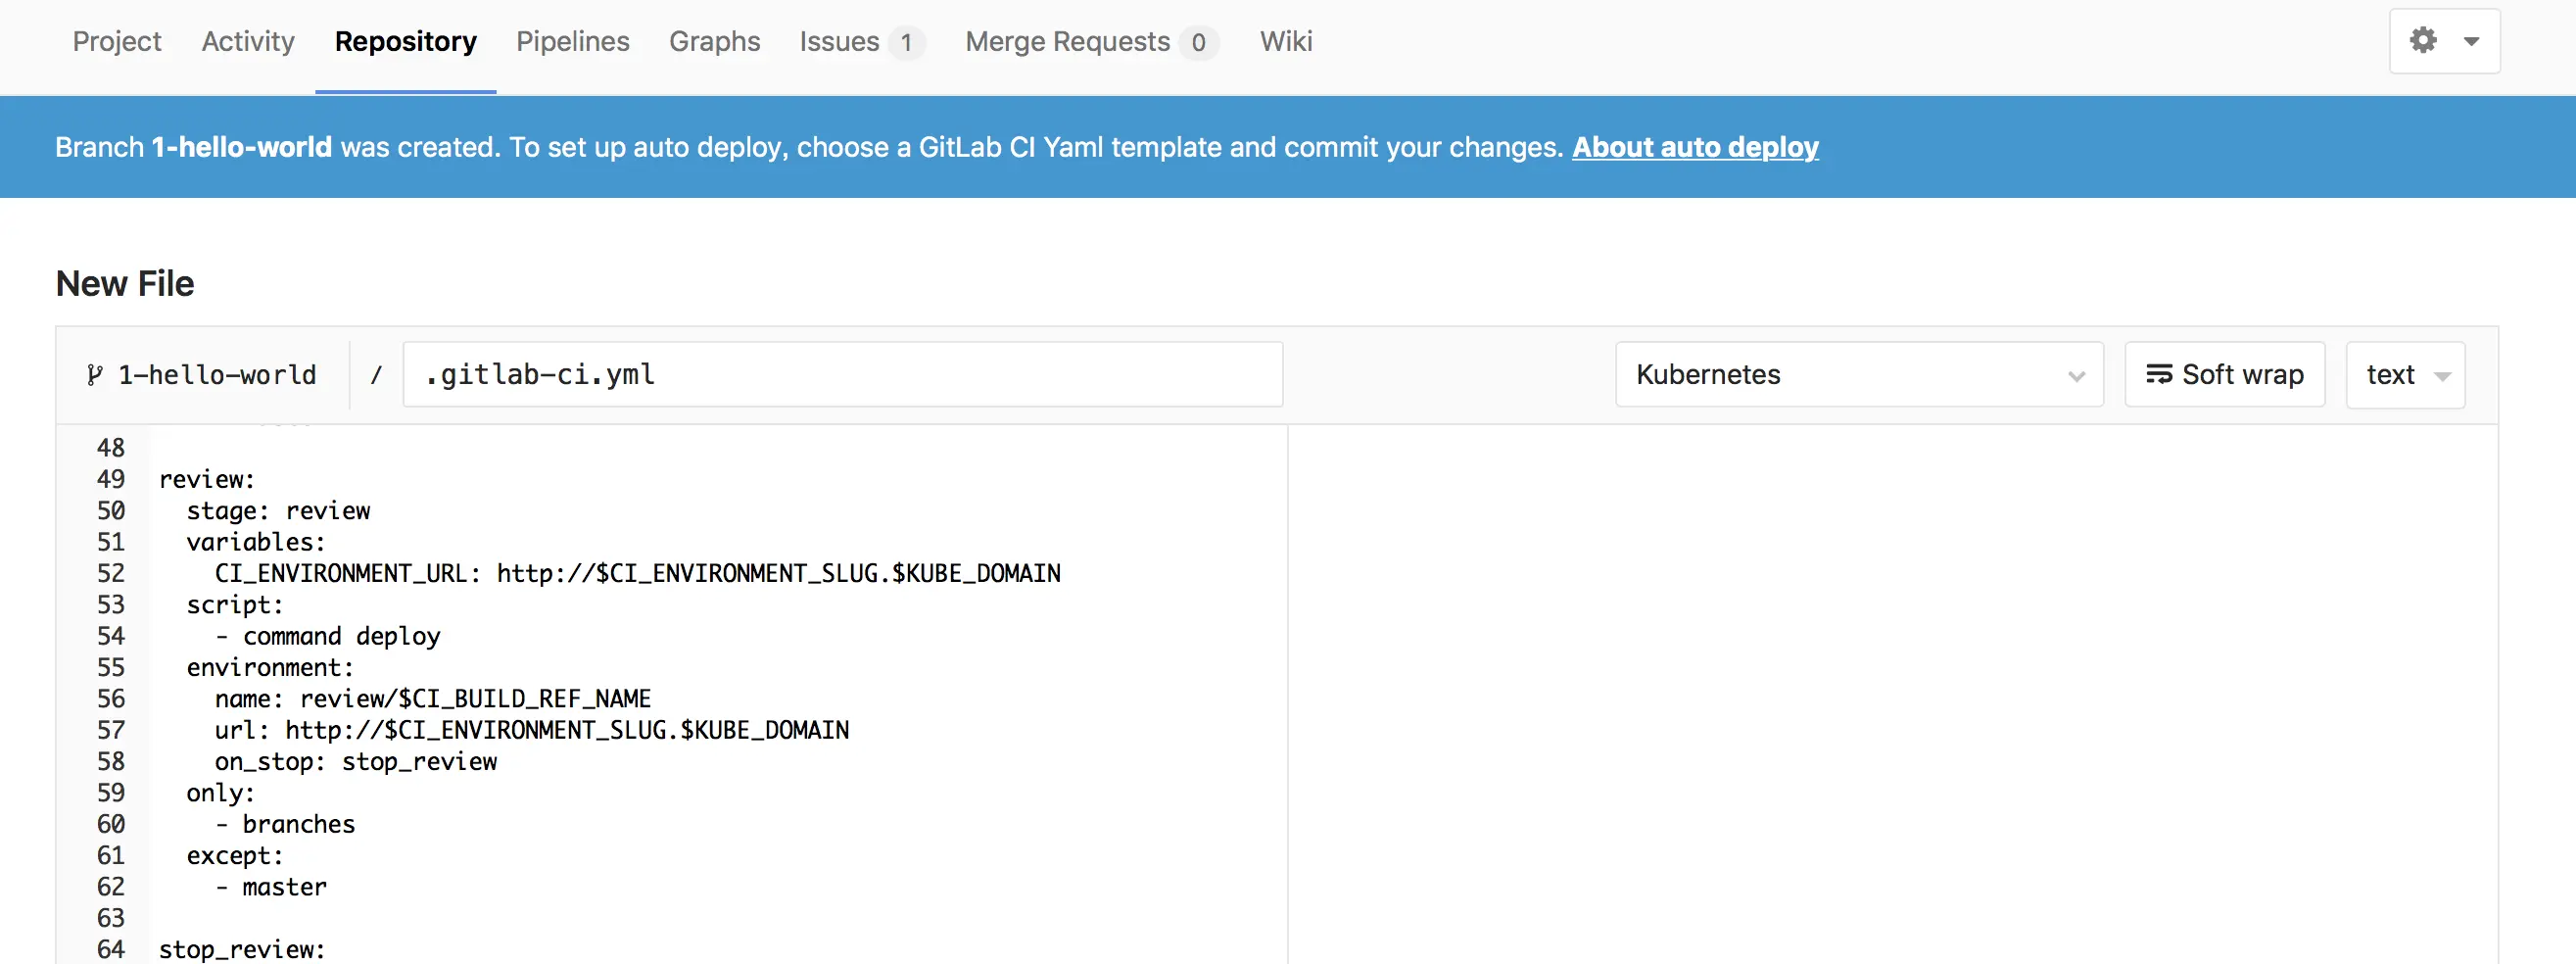Enable text syntax highlighting mode
The width and height of the screenshot is (2576, 964).
pyautogui.click(x=2404, y=373)
